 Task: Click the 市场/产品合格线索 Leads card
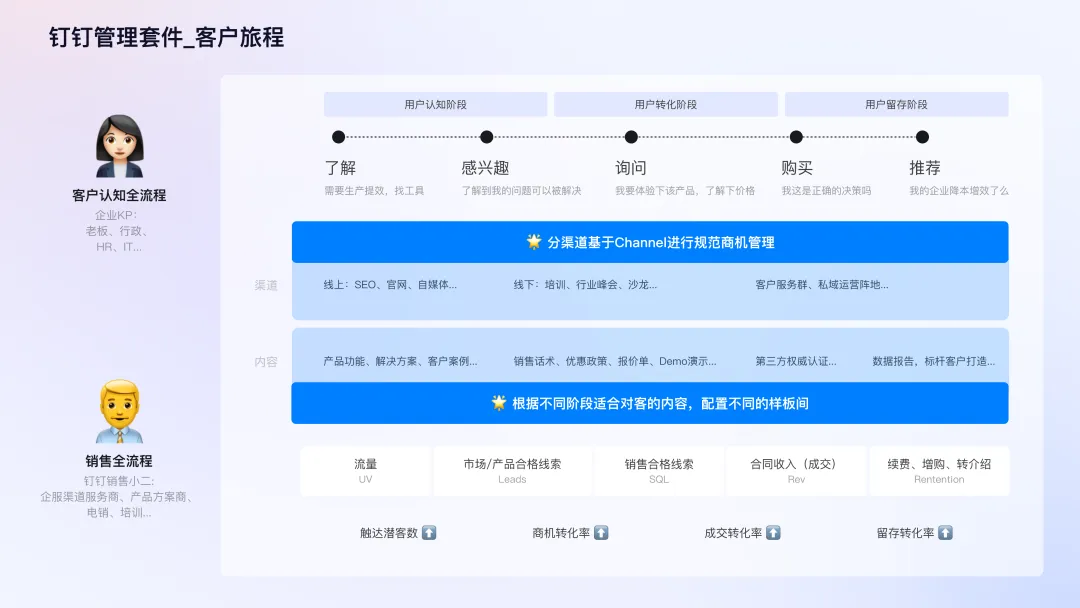512,471
